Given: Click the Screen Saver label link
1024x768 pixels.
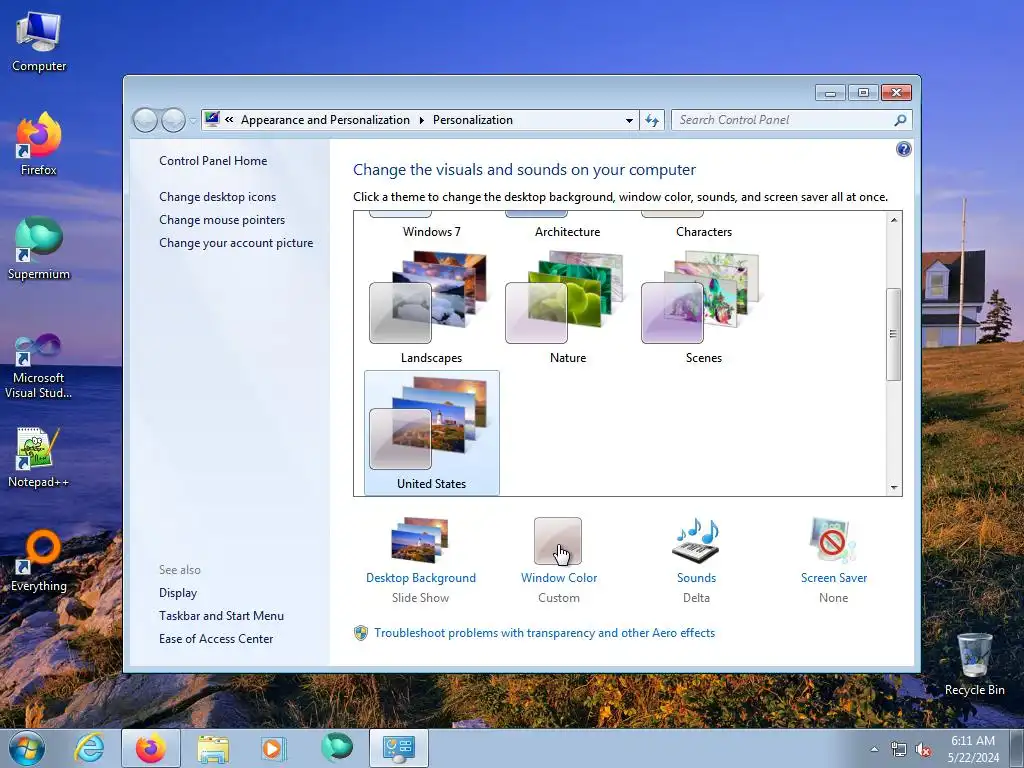Looking at the screenshot, I should pos(833,577).
